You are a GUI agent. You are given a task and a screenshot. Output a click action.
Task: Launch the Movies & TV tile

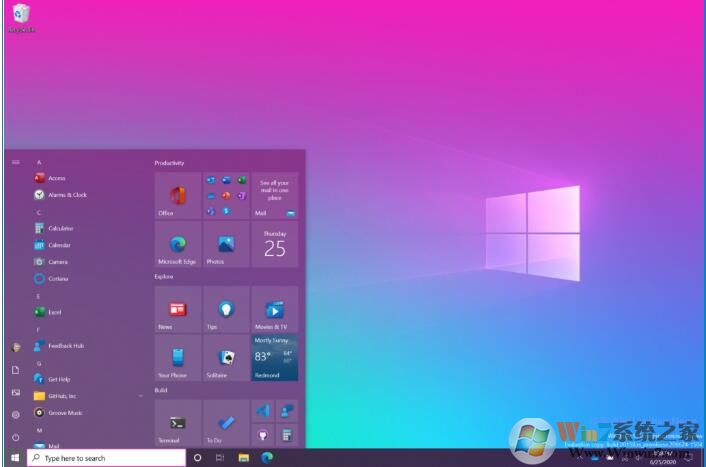click(x=275, y=309)
